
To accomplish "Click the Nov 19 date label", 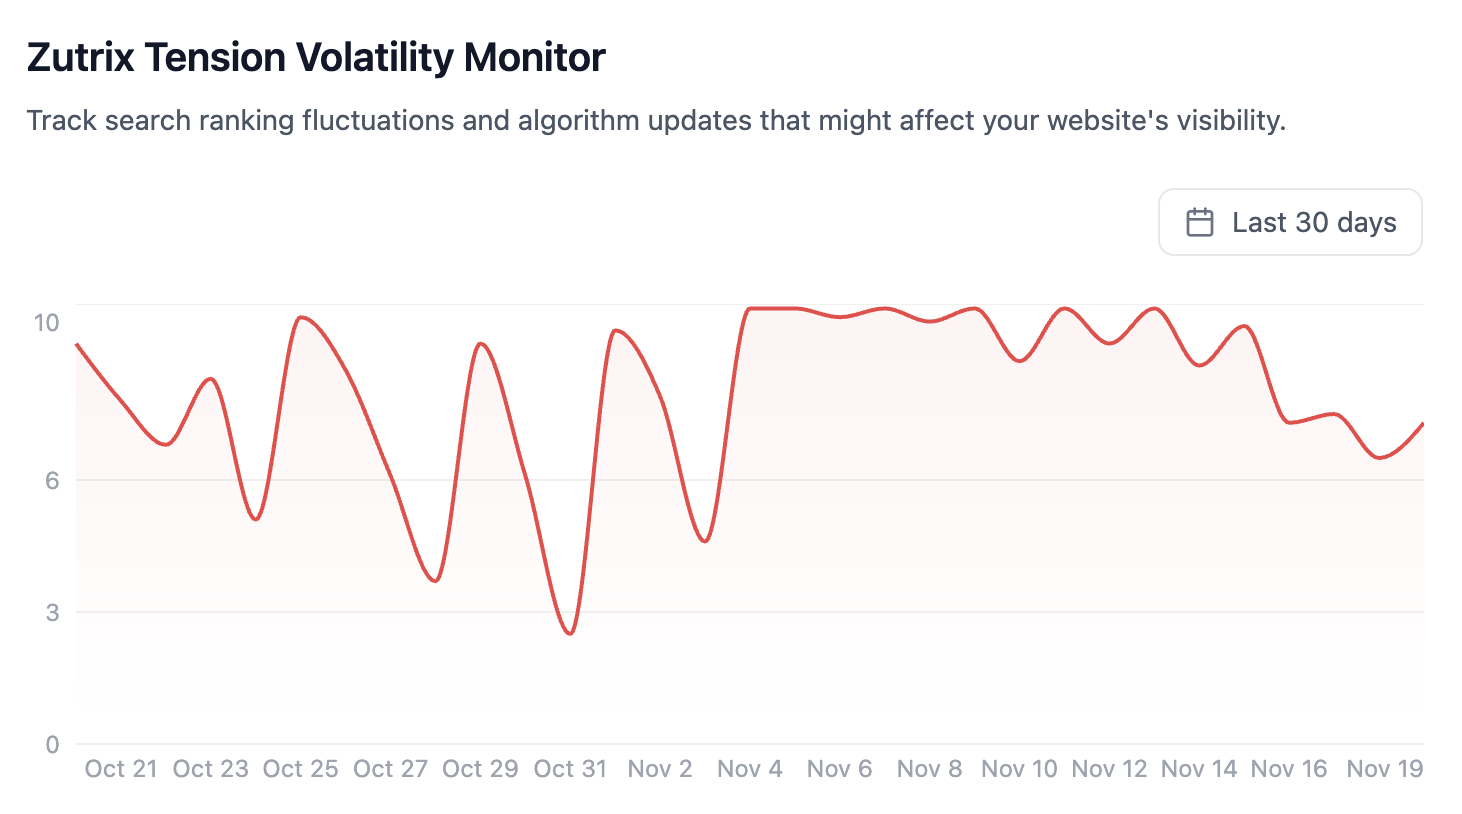I will (1384, 769).
